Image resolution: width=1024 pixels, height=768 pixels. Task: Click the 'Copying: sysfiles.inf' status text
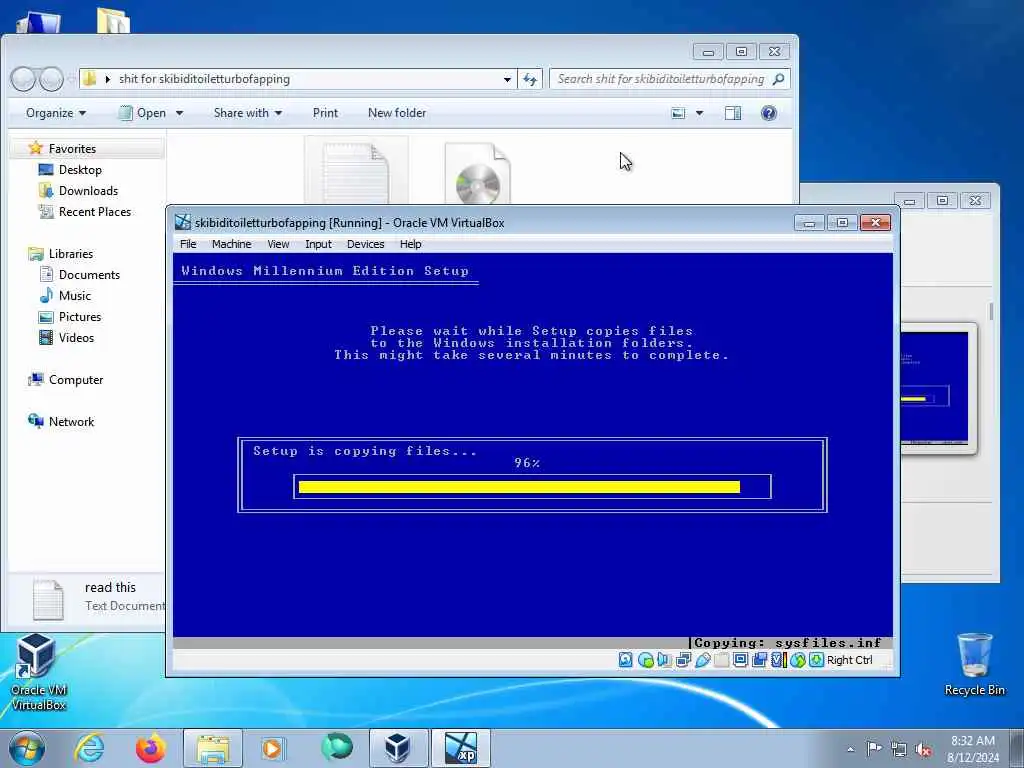[788, 643]
